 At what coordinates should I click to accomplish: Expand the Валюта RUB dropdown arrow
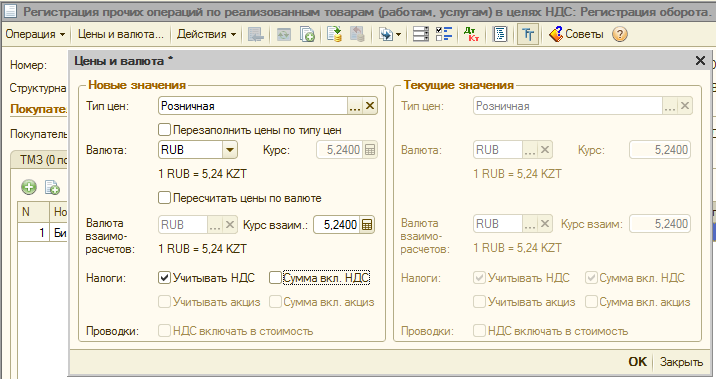coord(230,150)
